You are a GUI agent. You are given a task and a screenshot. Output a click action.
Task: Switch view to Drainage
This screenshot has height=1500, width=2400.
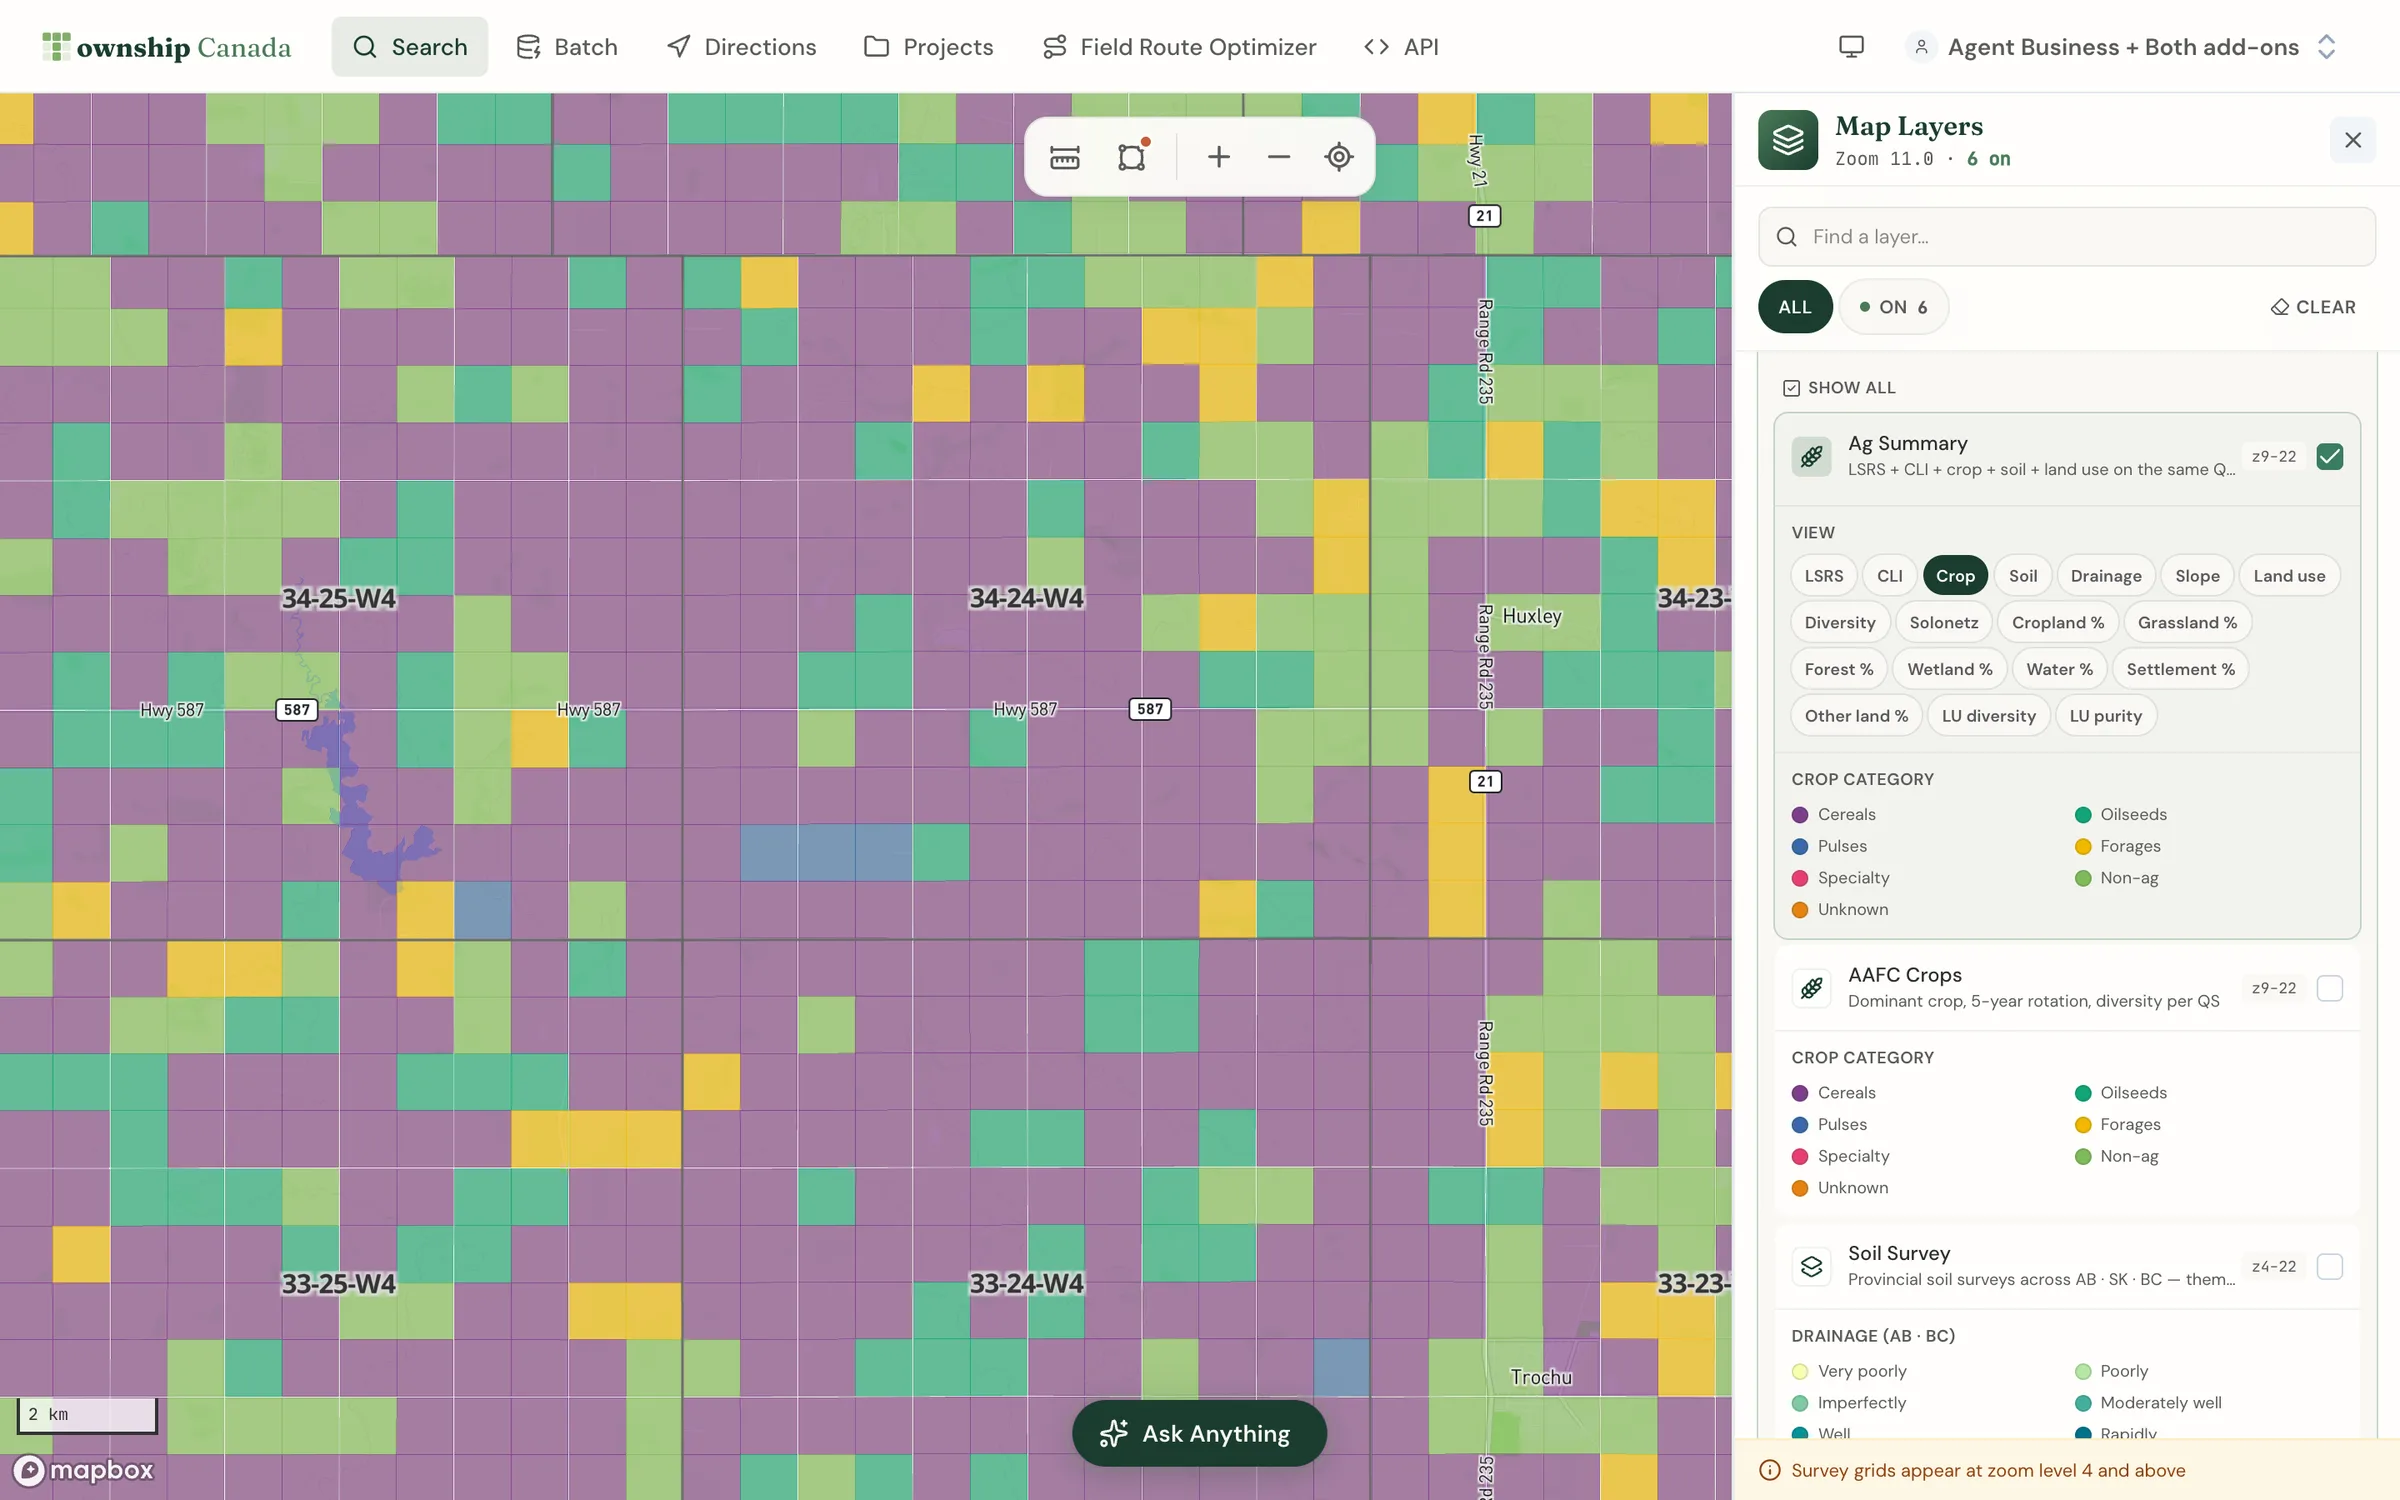(x=2106, y=576)
